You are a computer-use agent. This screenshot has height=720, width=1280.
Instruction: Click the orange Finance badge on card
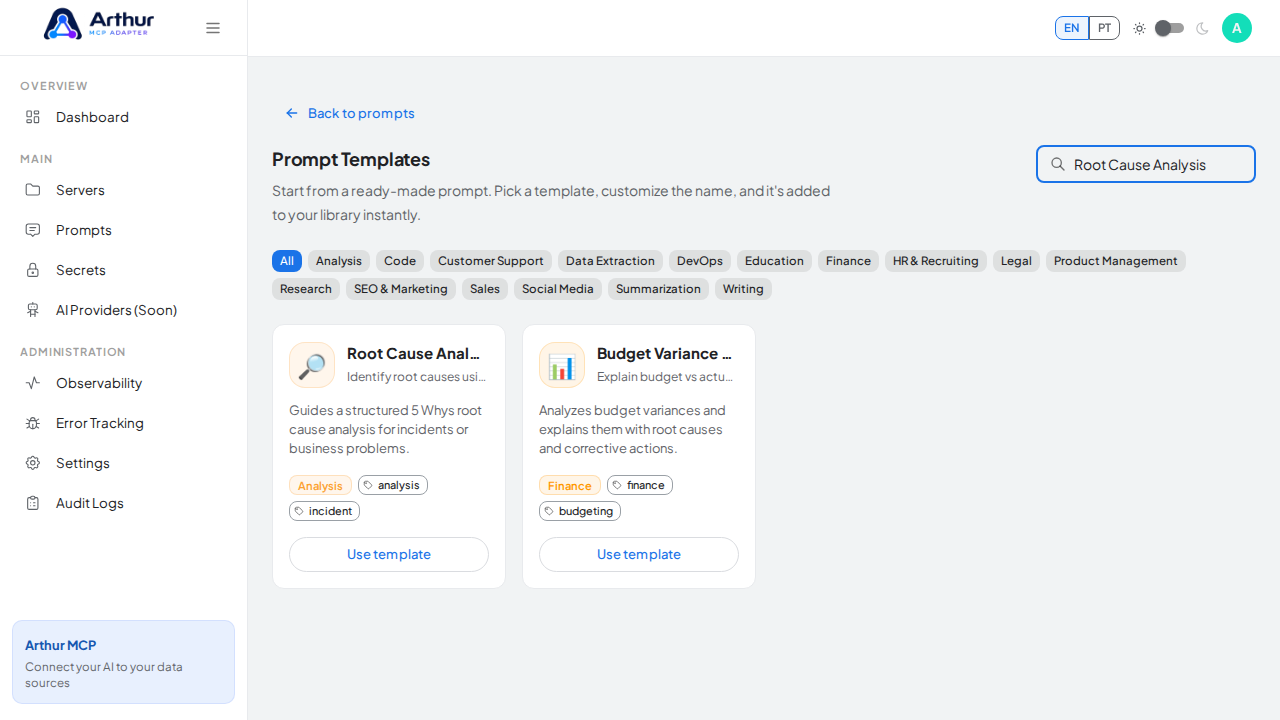point(570,485)
